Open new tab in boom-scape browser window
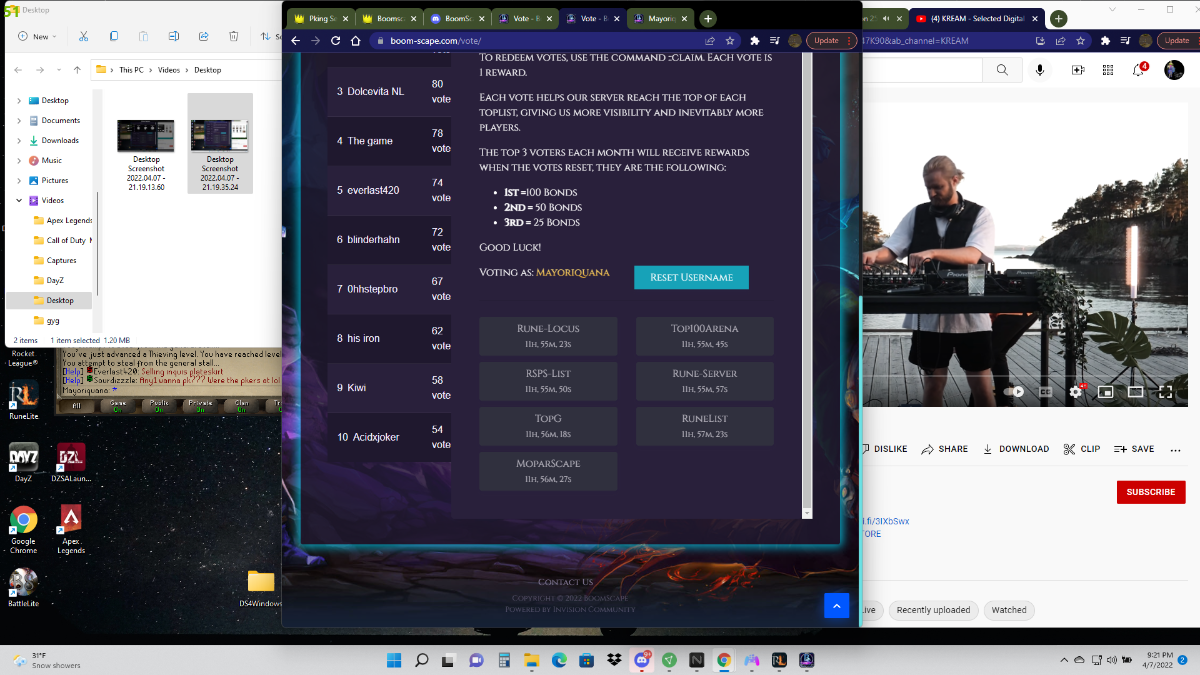1200x675 pixels. [x=708, y=19]
